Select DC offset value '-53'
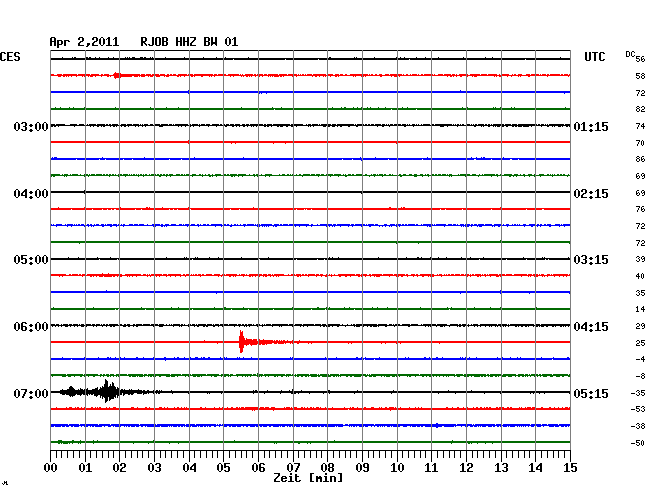650x494 pixels. coord(638,409)
